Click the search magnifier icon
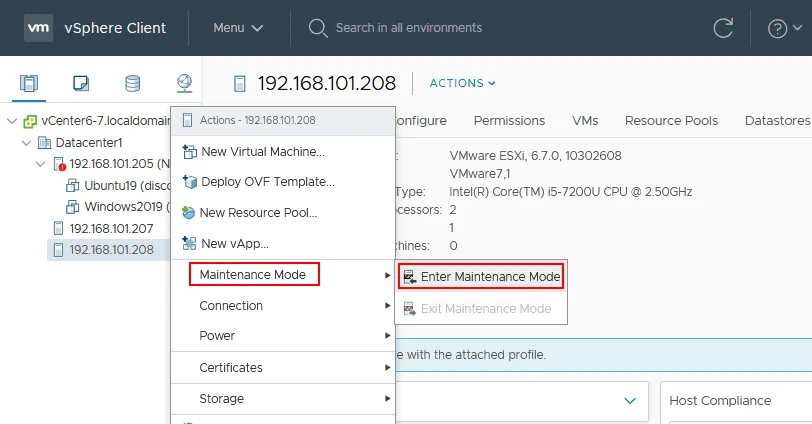 pyautogui.click(x=318, y=28)
